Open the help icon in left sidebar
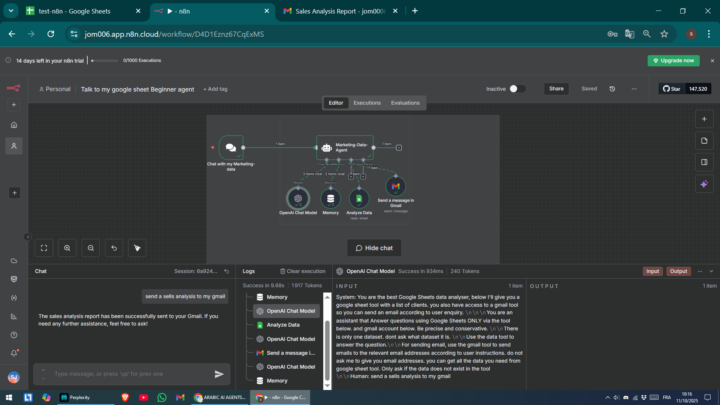Image resolution: width=720 pixels, height=405 pixels. tap(14, 335)
